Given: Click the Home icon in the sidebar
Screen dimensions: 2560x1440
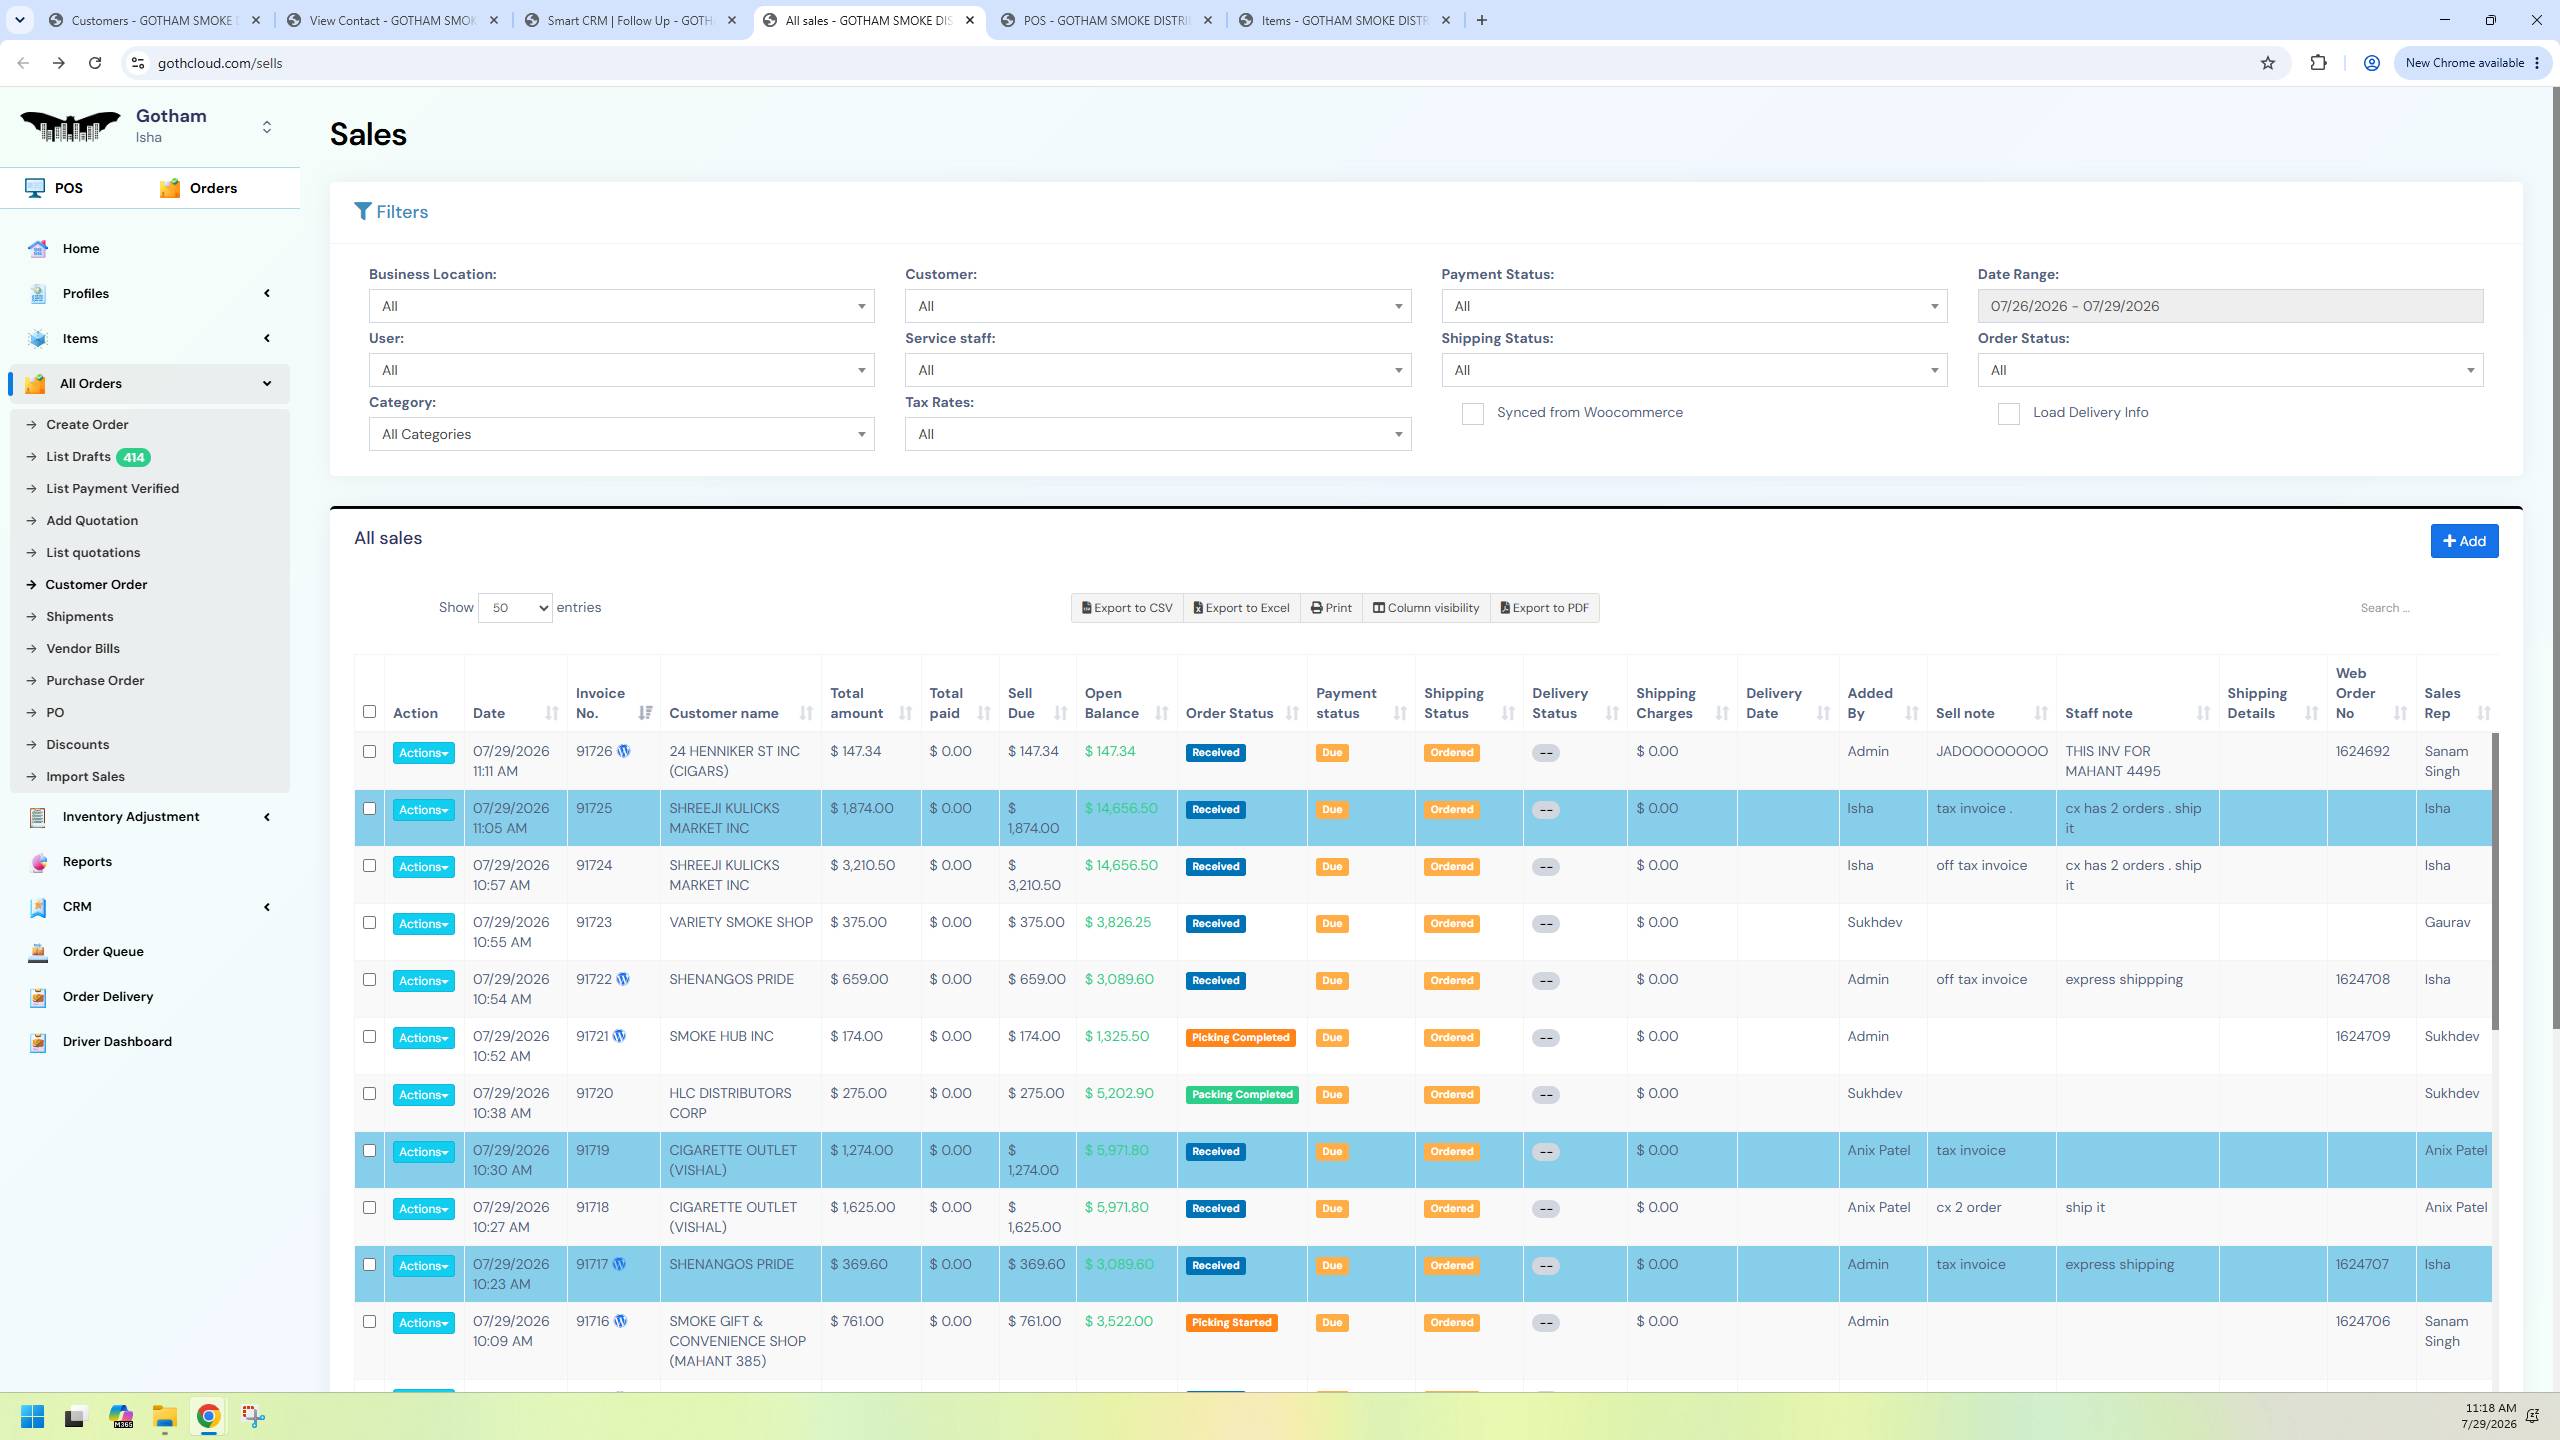Looking at the screenshot, I should [x=38, y=249].
